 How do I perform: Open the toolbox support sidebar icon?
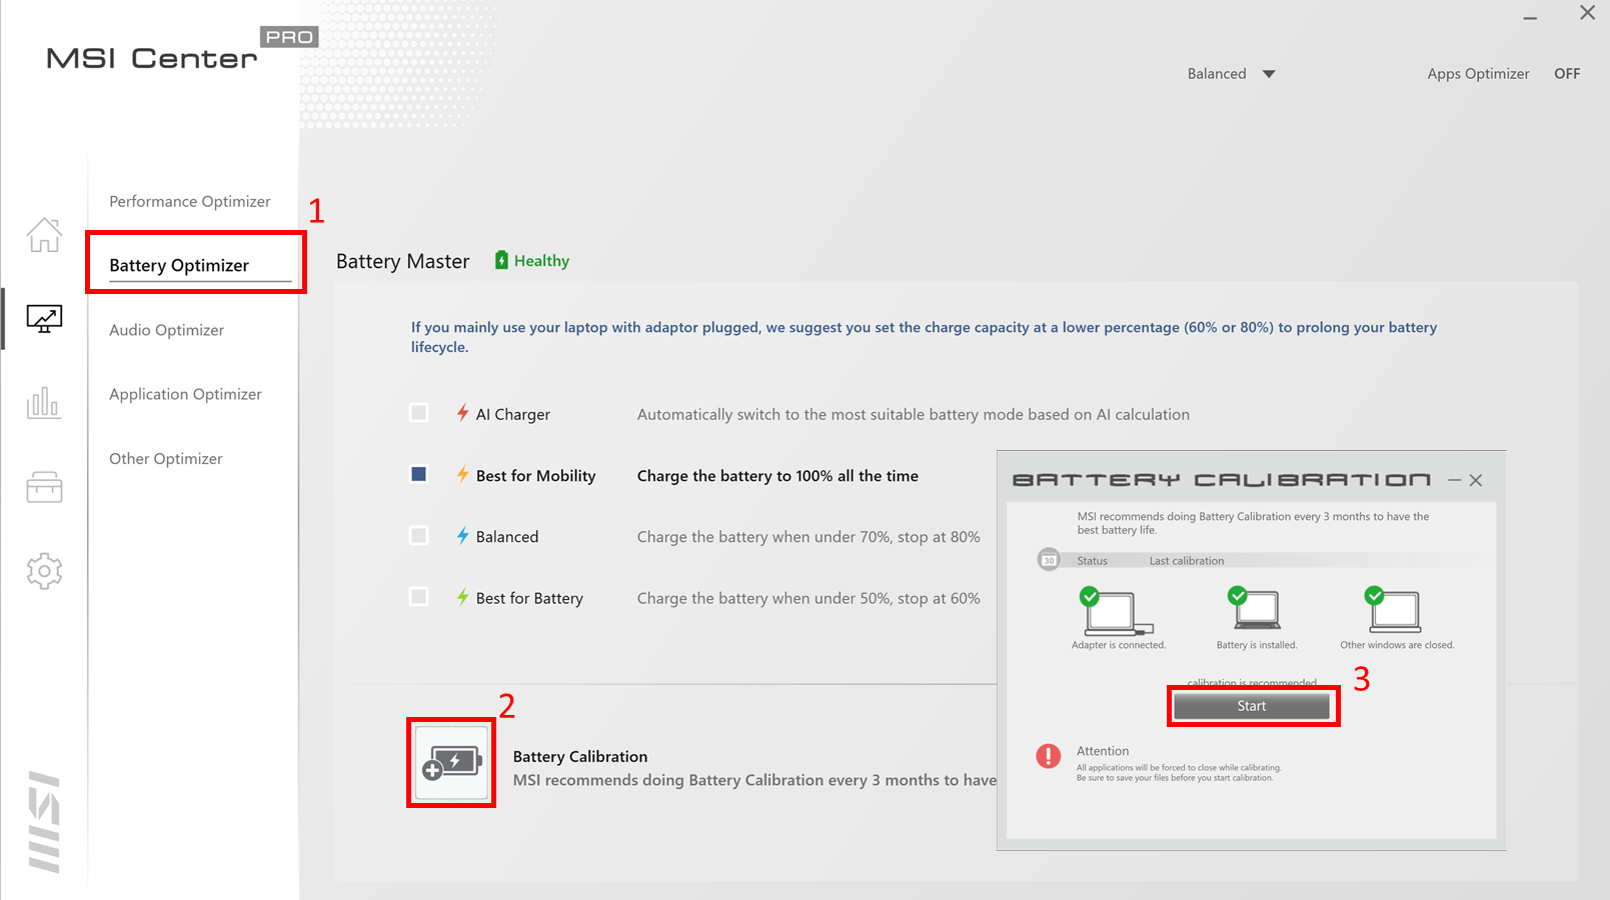click(x=44, y=487)
